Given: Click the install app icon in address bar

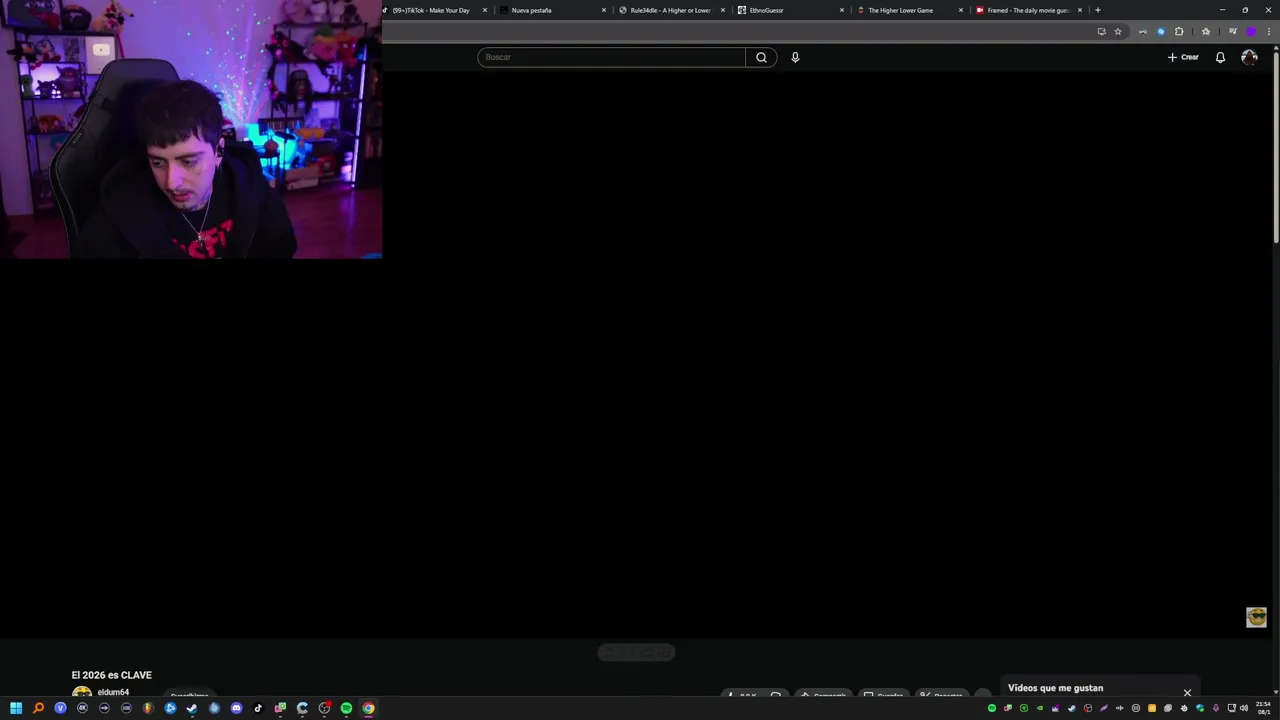Looking at the screenshot, I should click(x=1102, y=31).
